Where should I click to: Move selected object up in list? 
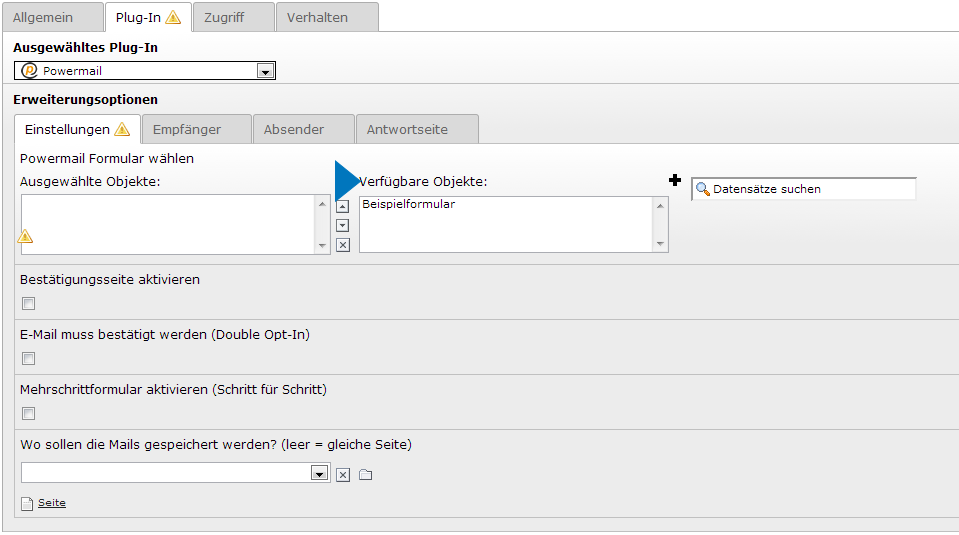(x=343, y=206)
